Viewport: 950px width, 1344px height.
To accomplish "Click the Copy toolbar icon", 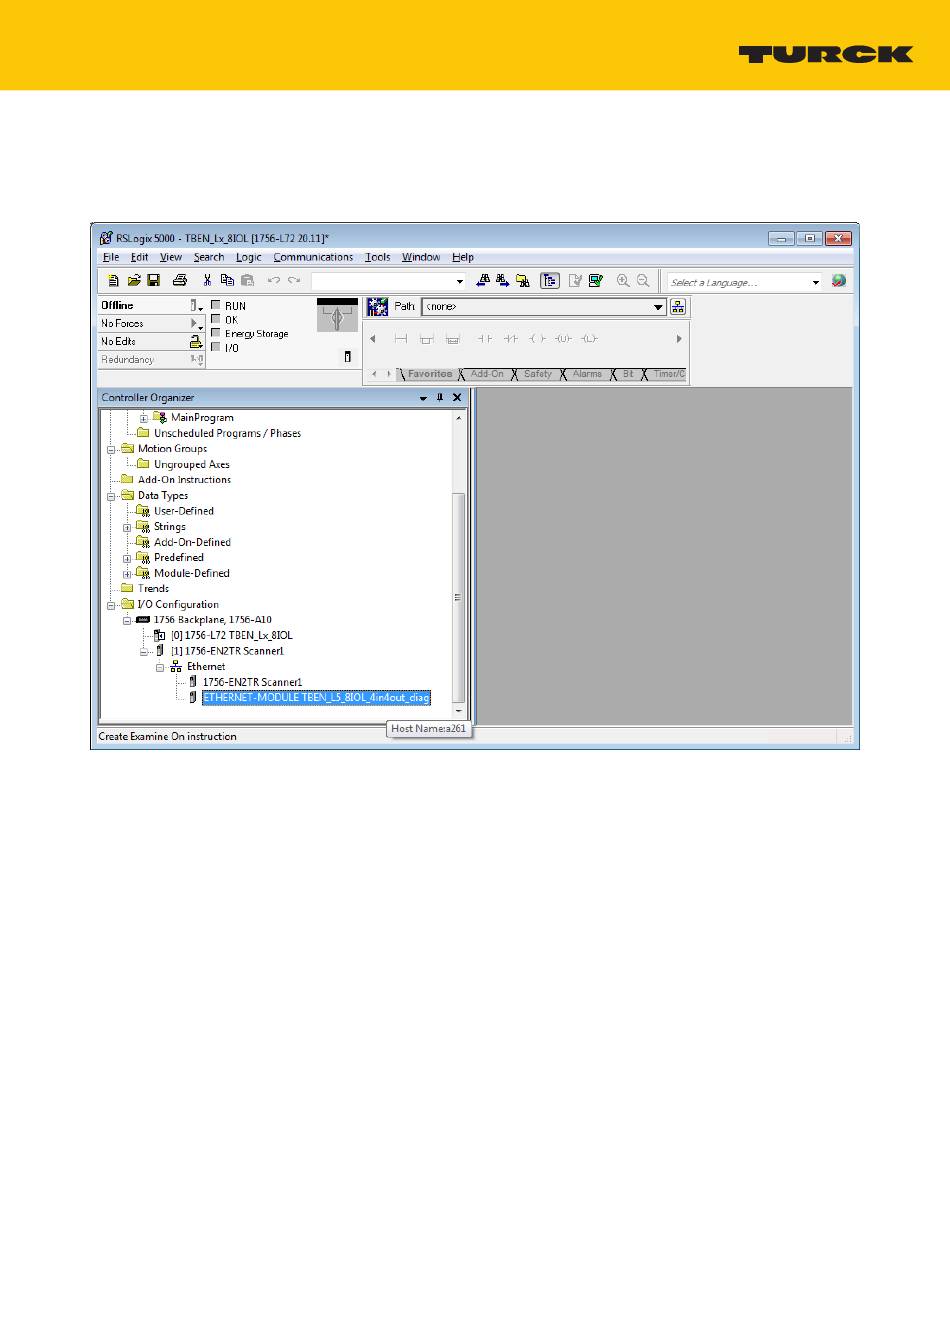I will pos(227,281).
